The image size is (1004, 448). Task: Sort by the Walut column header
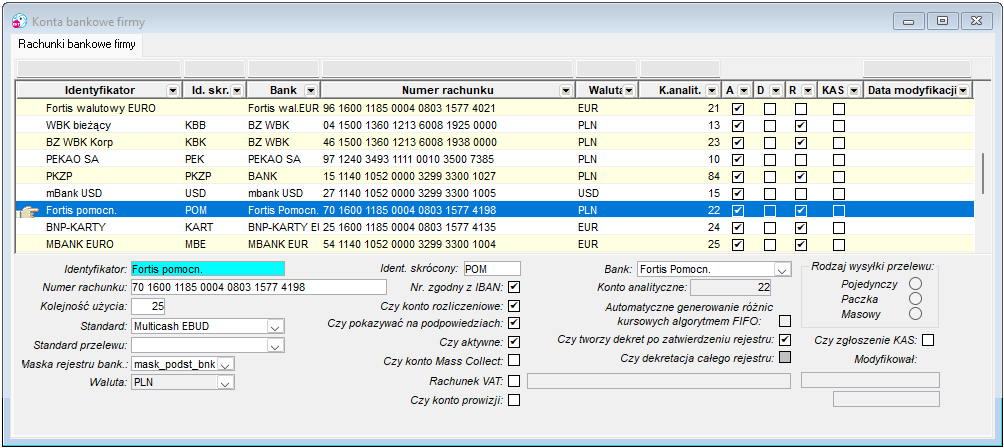click(x=600, y=90)
